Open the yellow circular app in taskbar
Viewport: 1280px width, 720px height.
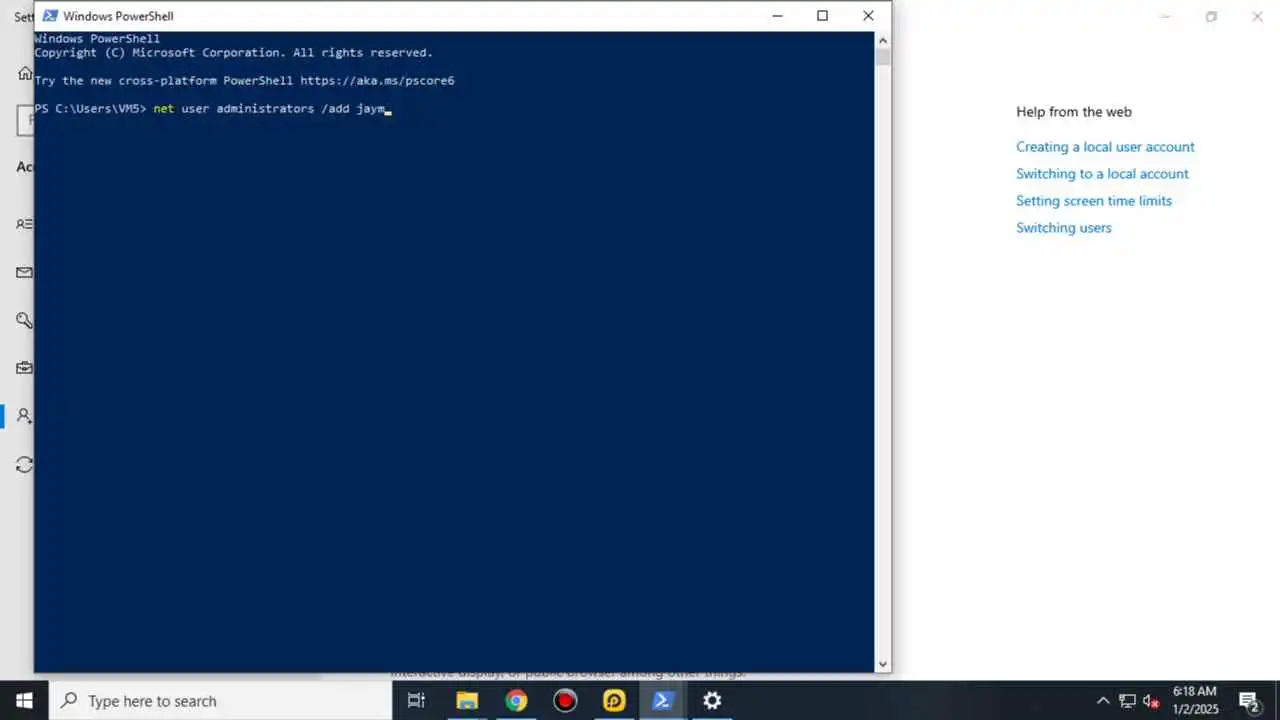point(614,701)
